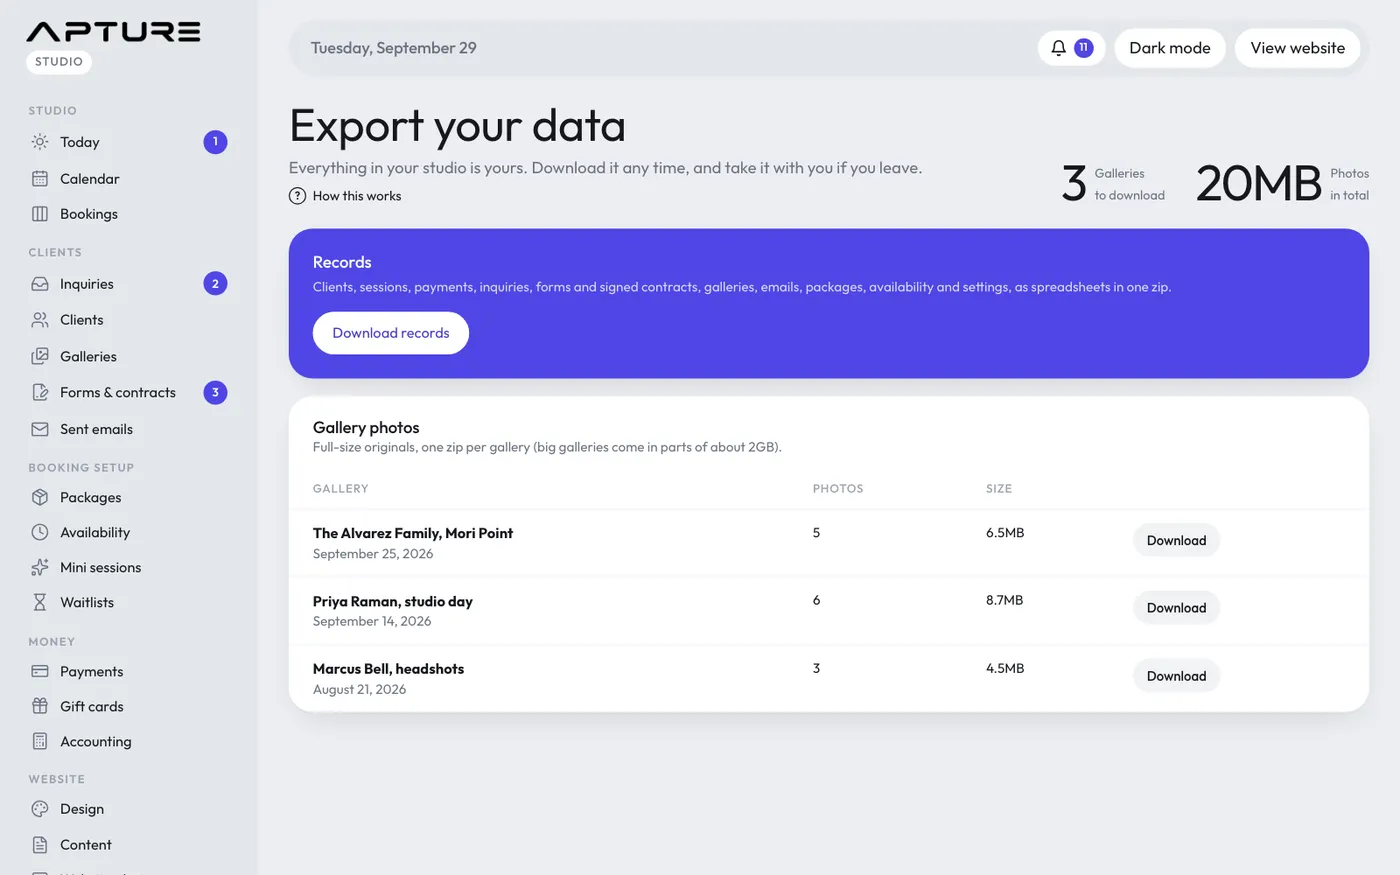Click gallery title The Alvarez Family, Mori Point
This screenshot has width=1400, height=875.
(x=413, y=533)
